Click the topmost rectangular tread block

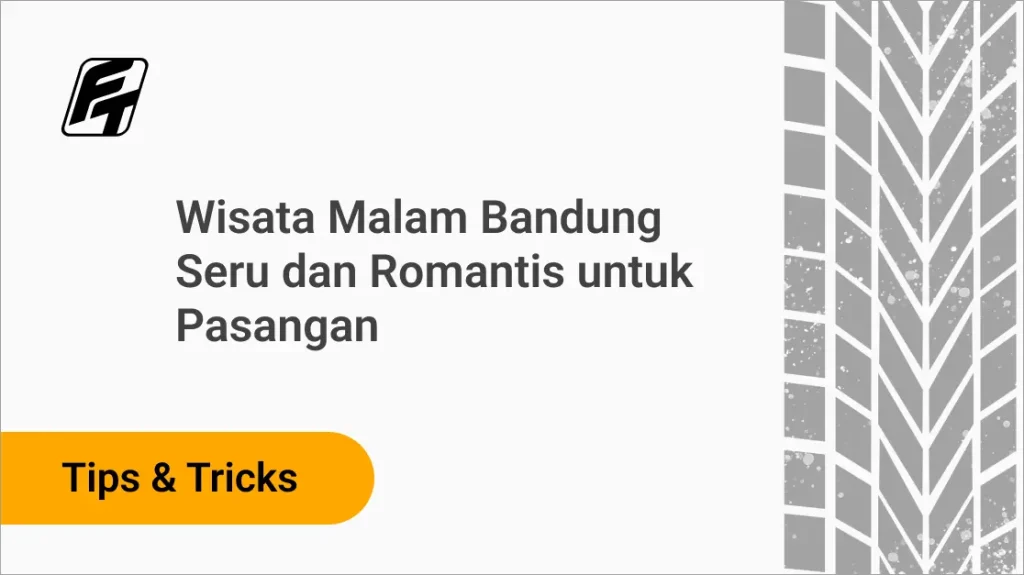tap(805, 28)
